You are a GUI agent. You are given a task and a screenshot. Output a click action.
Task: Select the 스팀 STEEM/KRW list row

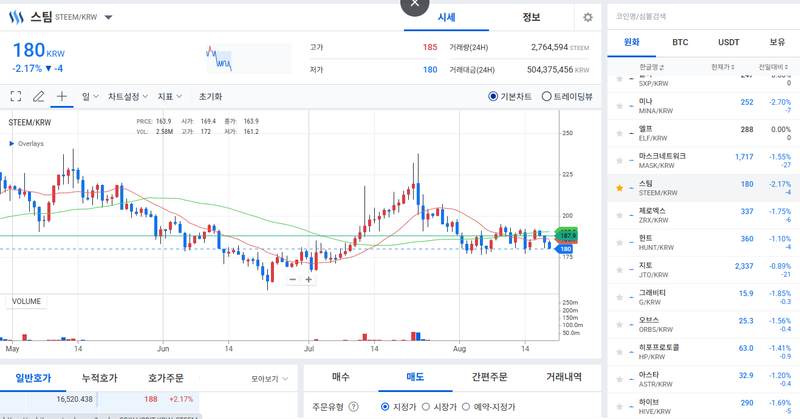pos(704,188)
